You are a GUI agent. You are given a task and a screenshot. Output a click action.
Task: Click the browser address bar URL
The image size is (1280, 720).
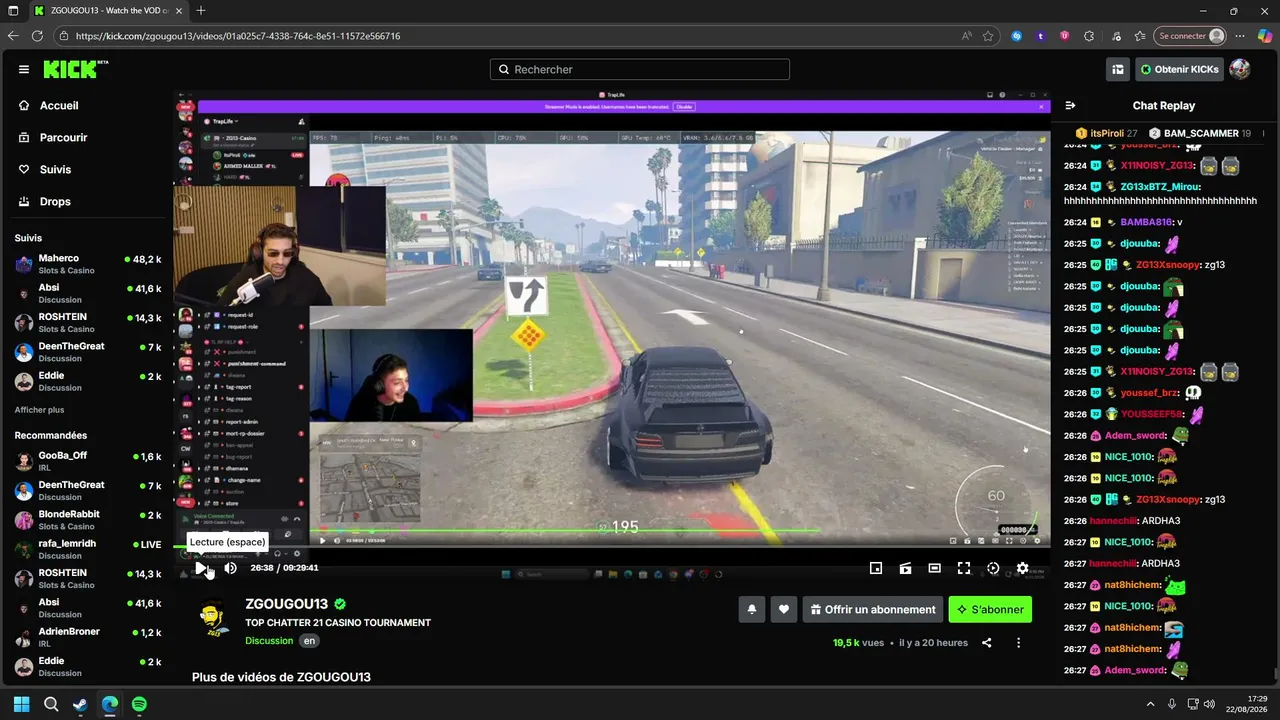point(238,36)
